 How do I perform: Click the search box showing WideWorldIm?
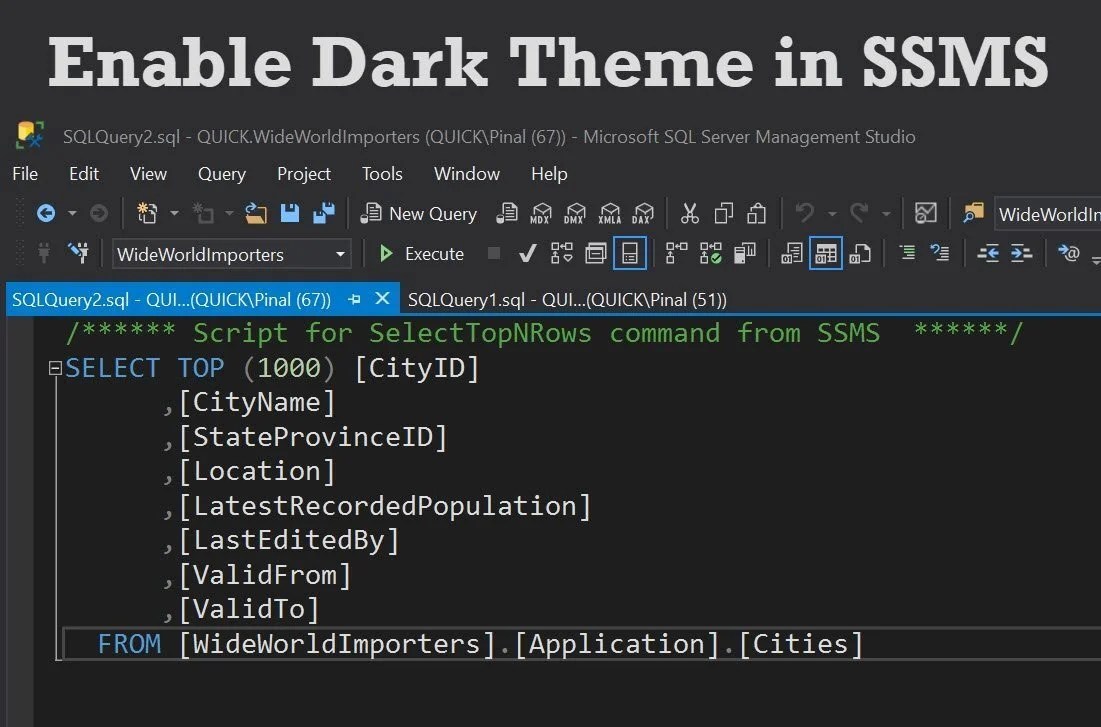pyautogui.click(x=1047, y=214)
